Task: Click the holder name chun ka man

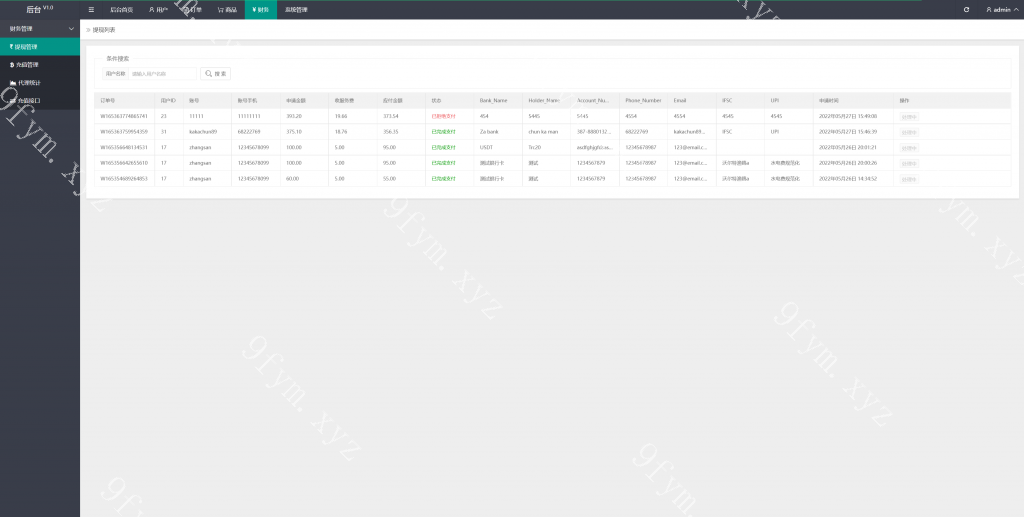Action: 543,132
